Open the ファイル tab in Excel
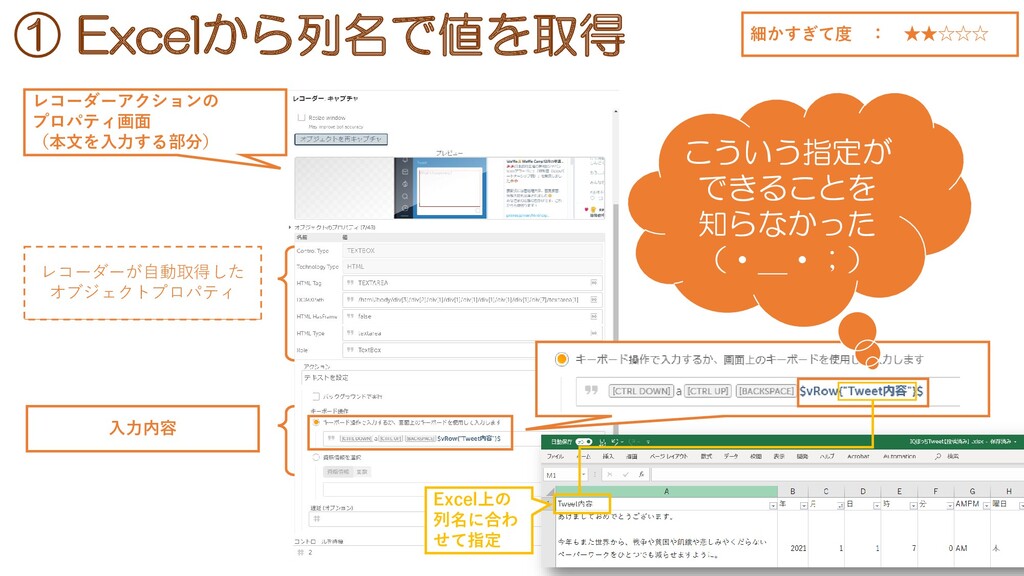Viewport: 1024px width, 576px height. coord(555,456)
